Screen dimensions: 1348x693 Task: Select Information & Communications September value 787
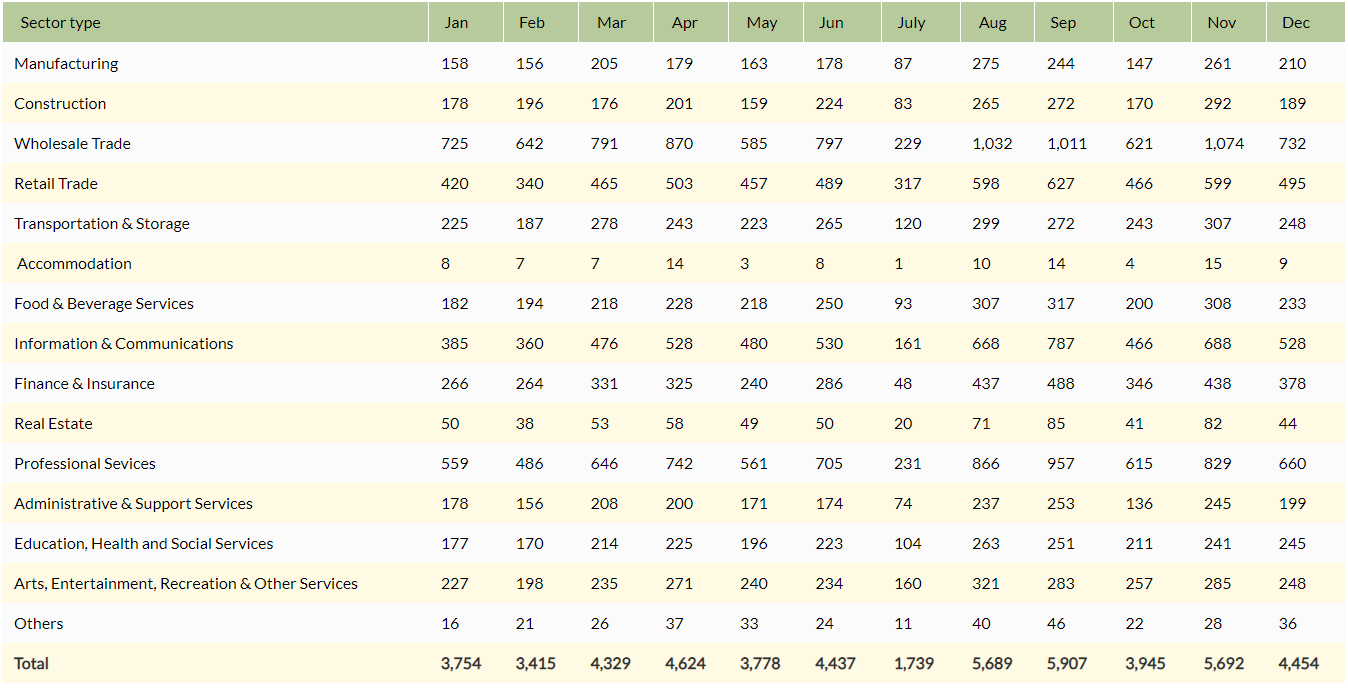1061,343
